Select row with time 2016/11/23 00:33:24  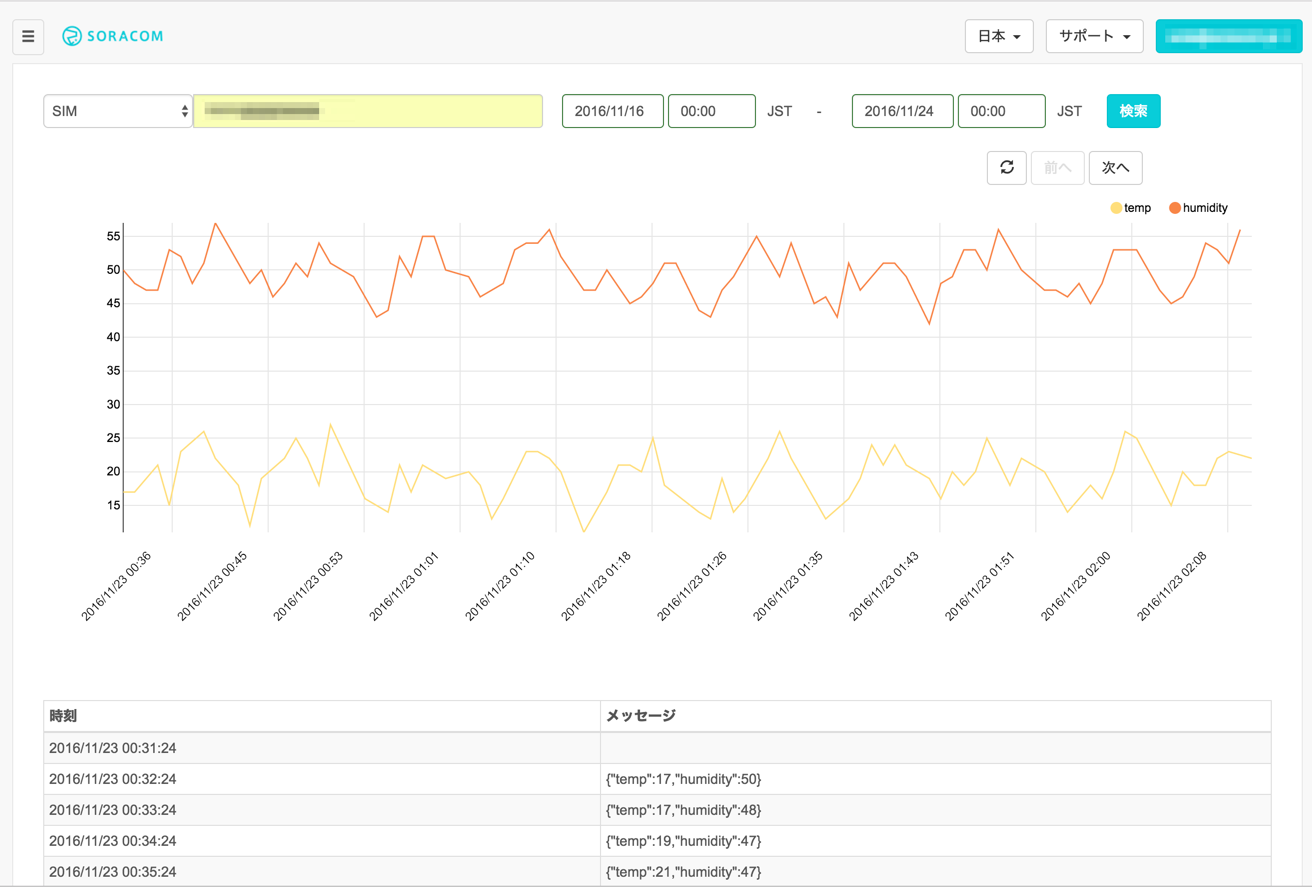[x=657, y=810]
